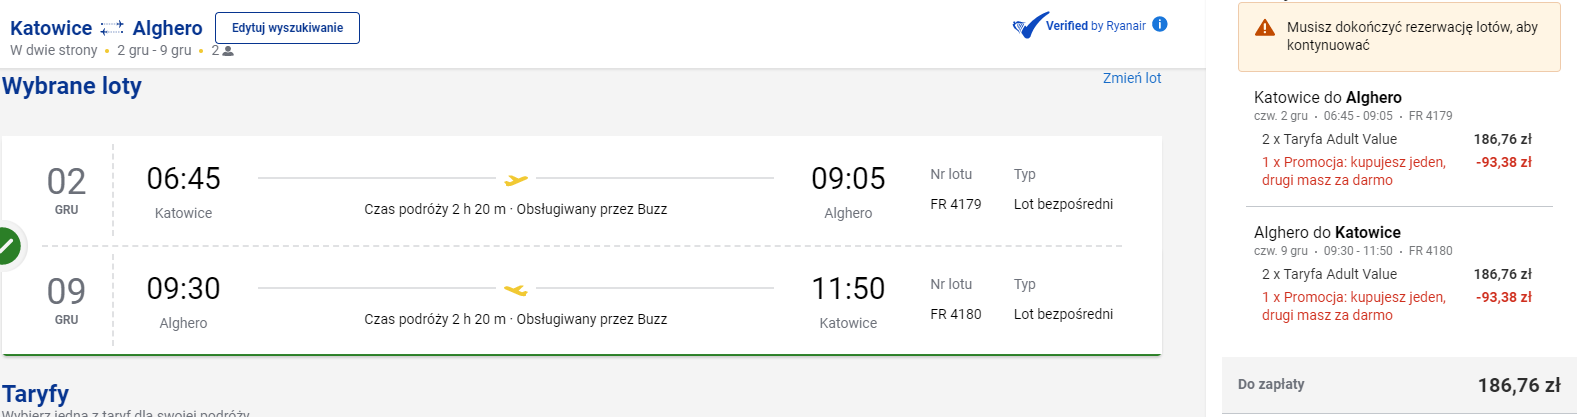Click the 09 GRU return date block
This screenshot has height=417, width=1584.
[x=66, y=299]
